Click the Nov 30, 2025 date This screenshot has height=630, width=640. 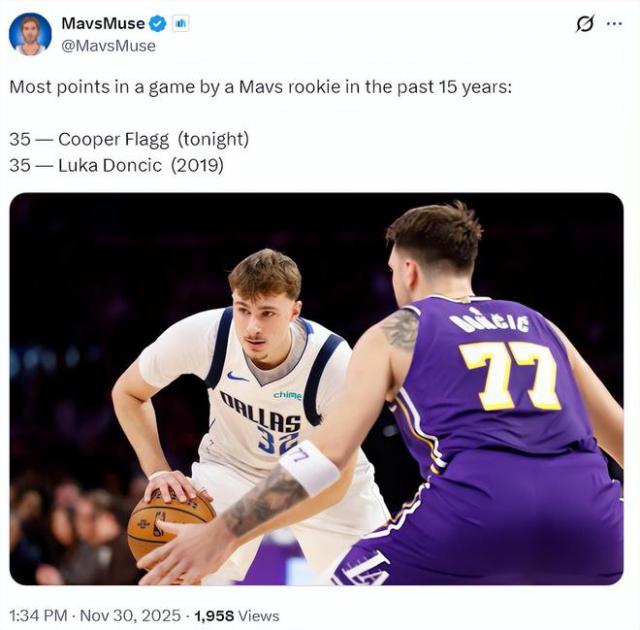[130, 616]
